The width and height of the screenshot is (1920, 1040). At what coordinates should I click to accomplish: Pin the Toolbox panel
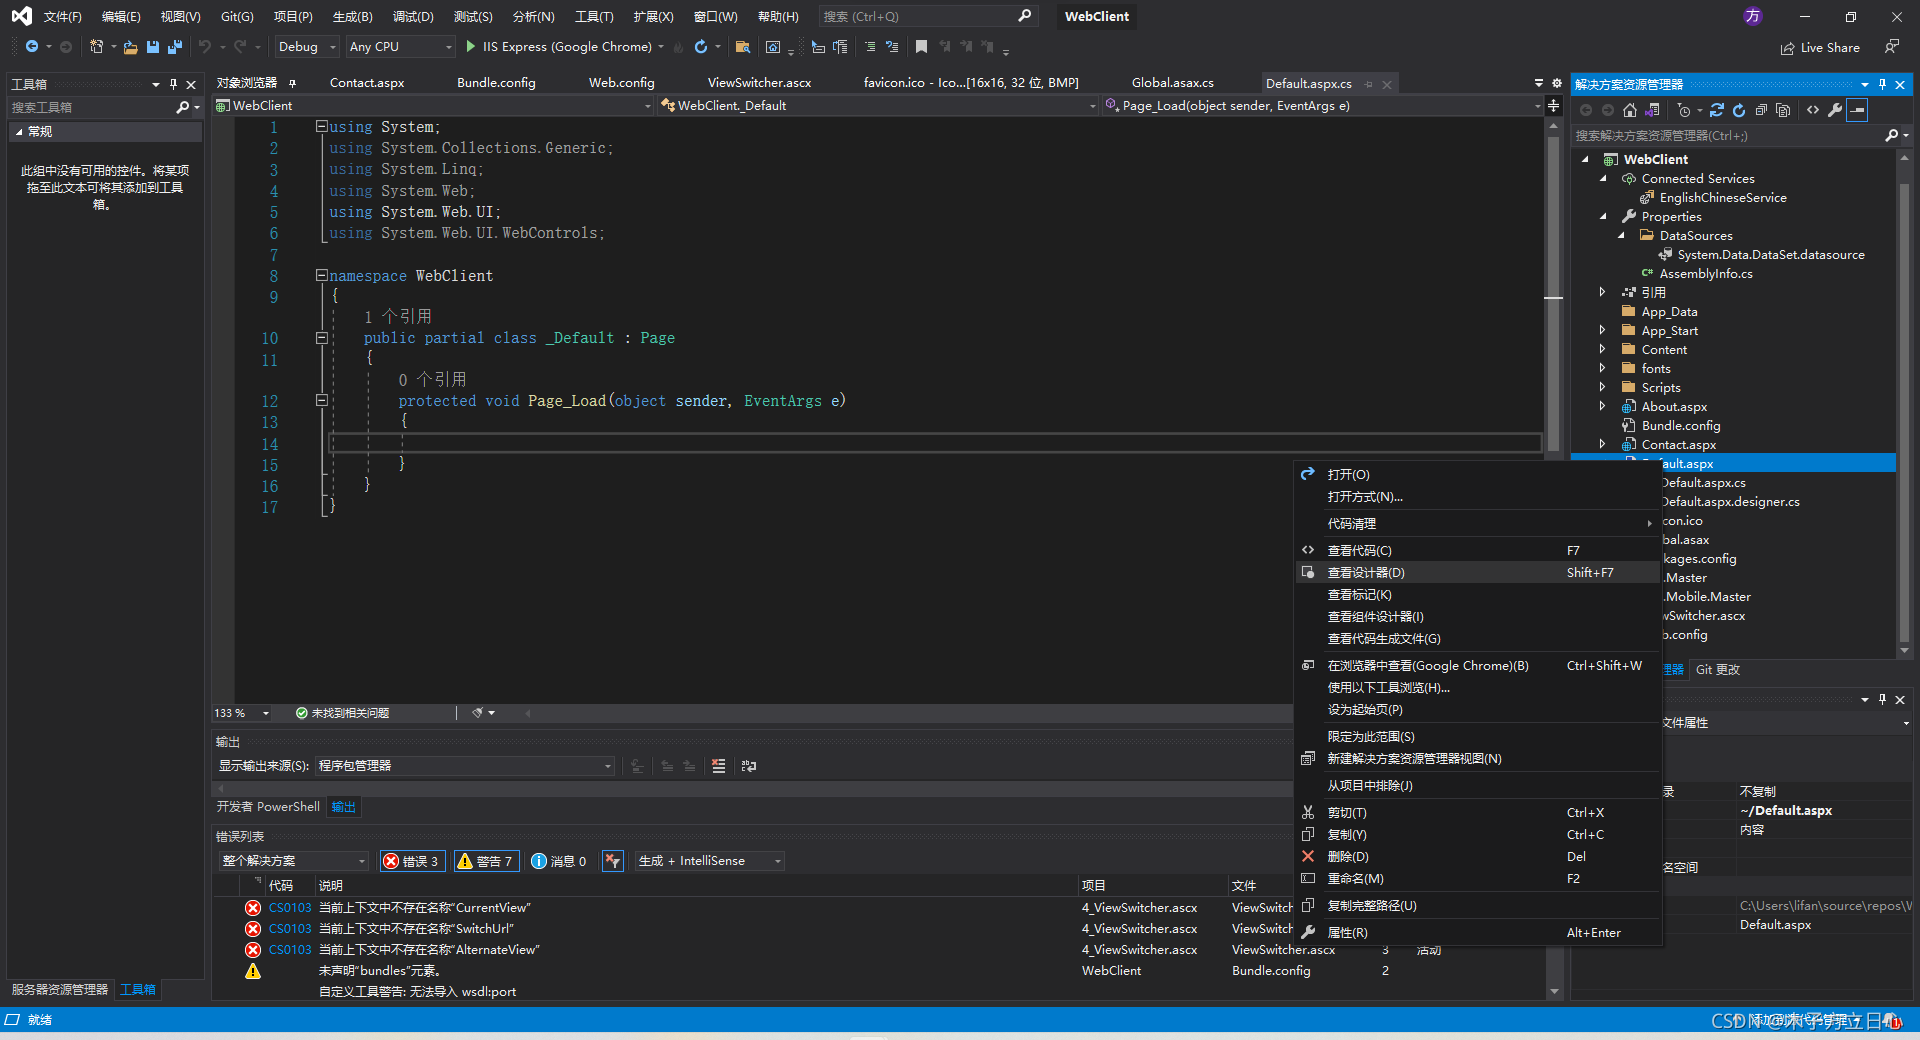(173, 85)
